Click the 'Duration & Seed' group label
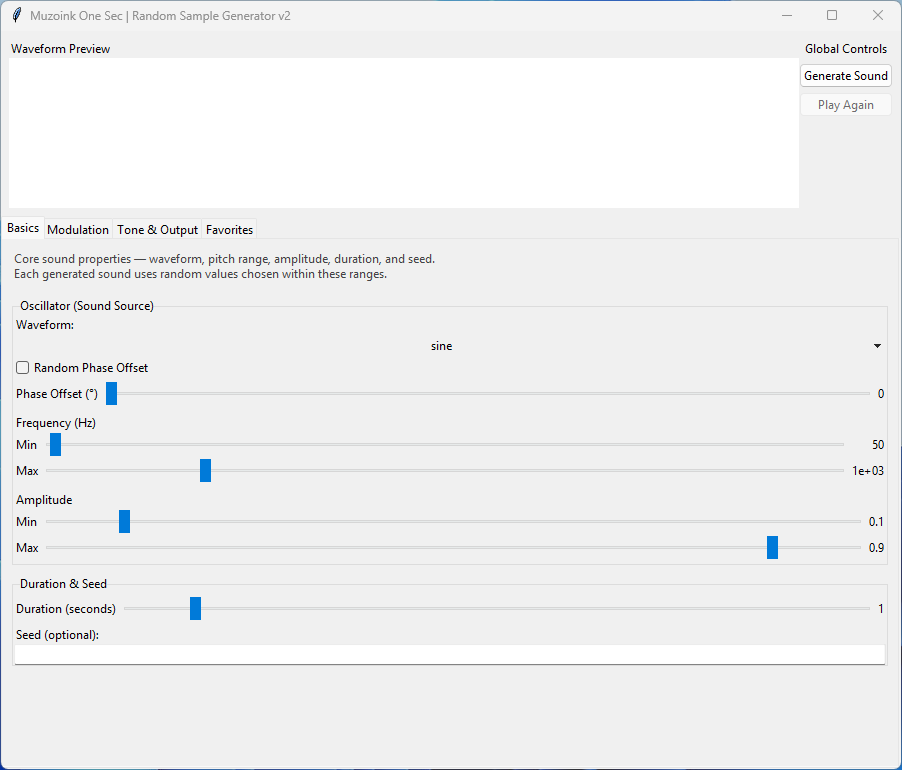 click(x=63, y=584)
